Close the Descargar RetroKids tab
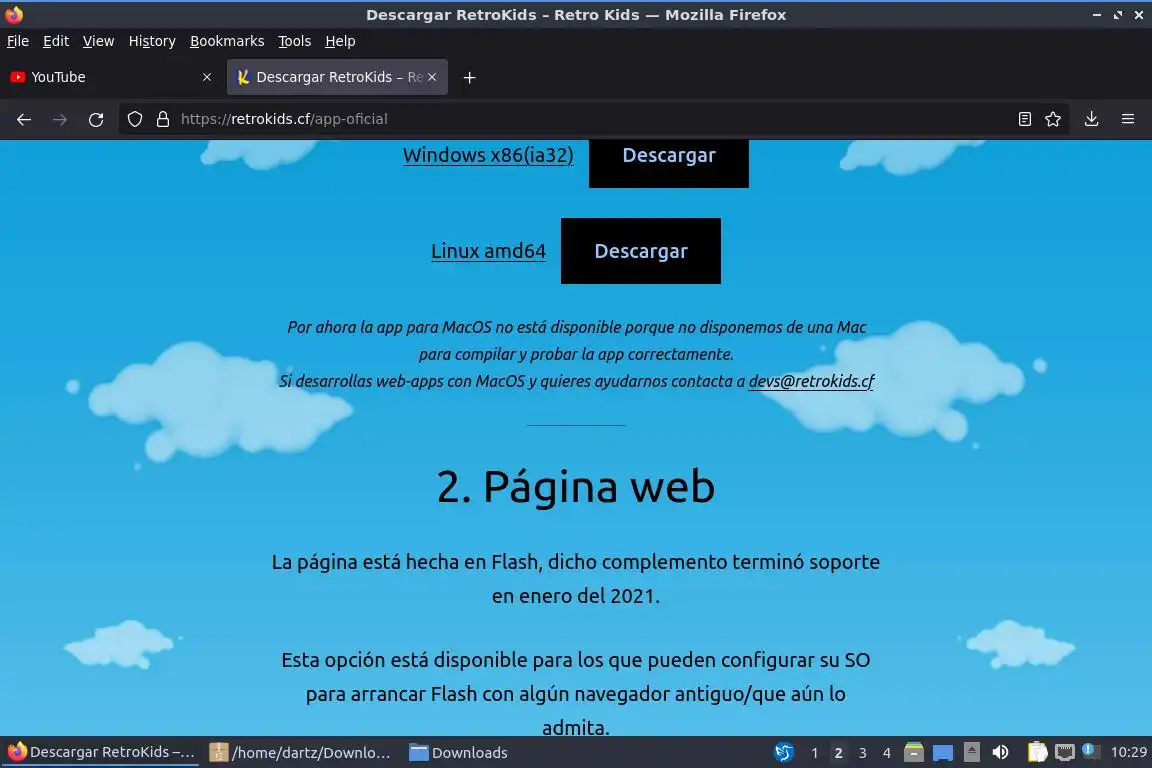The image size is (1152, 768). coord(432,77)
